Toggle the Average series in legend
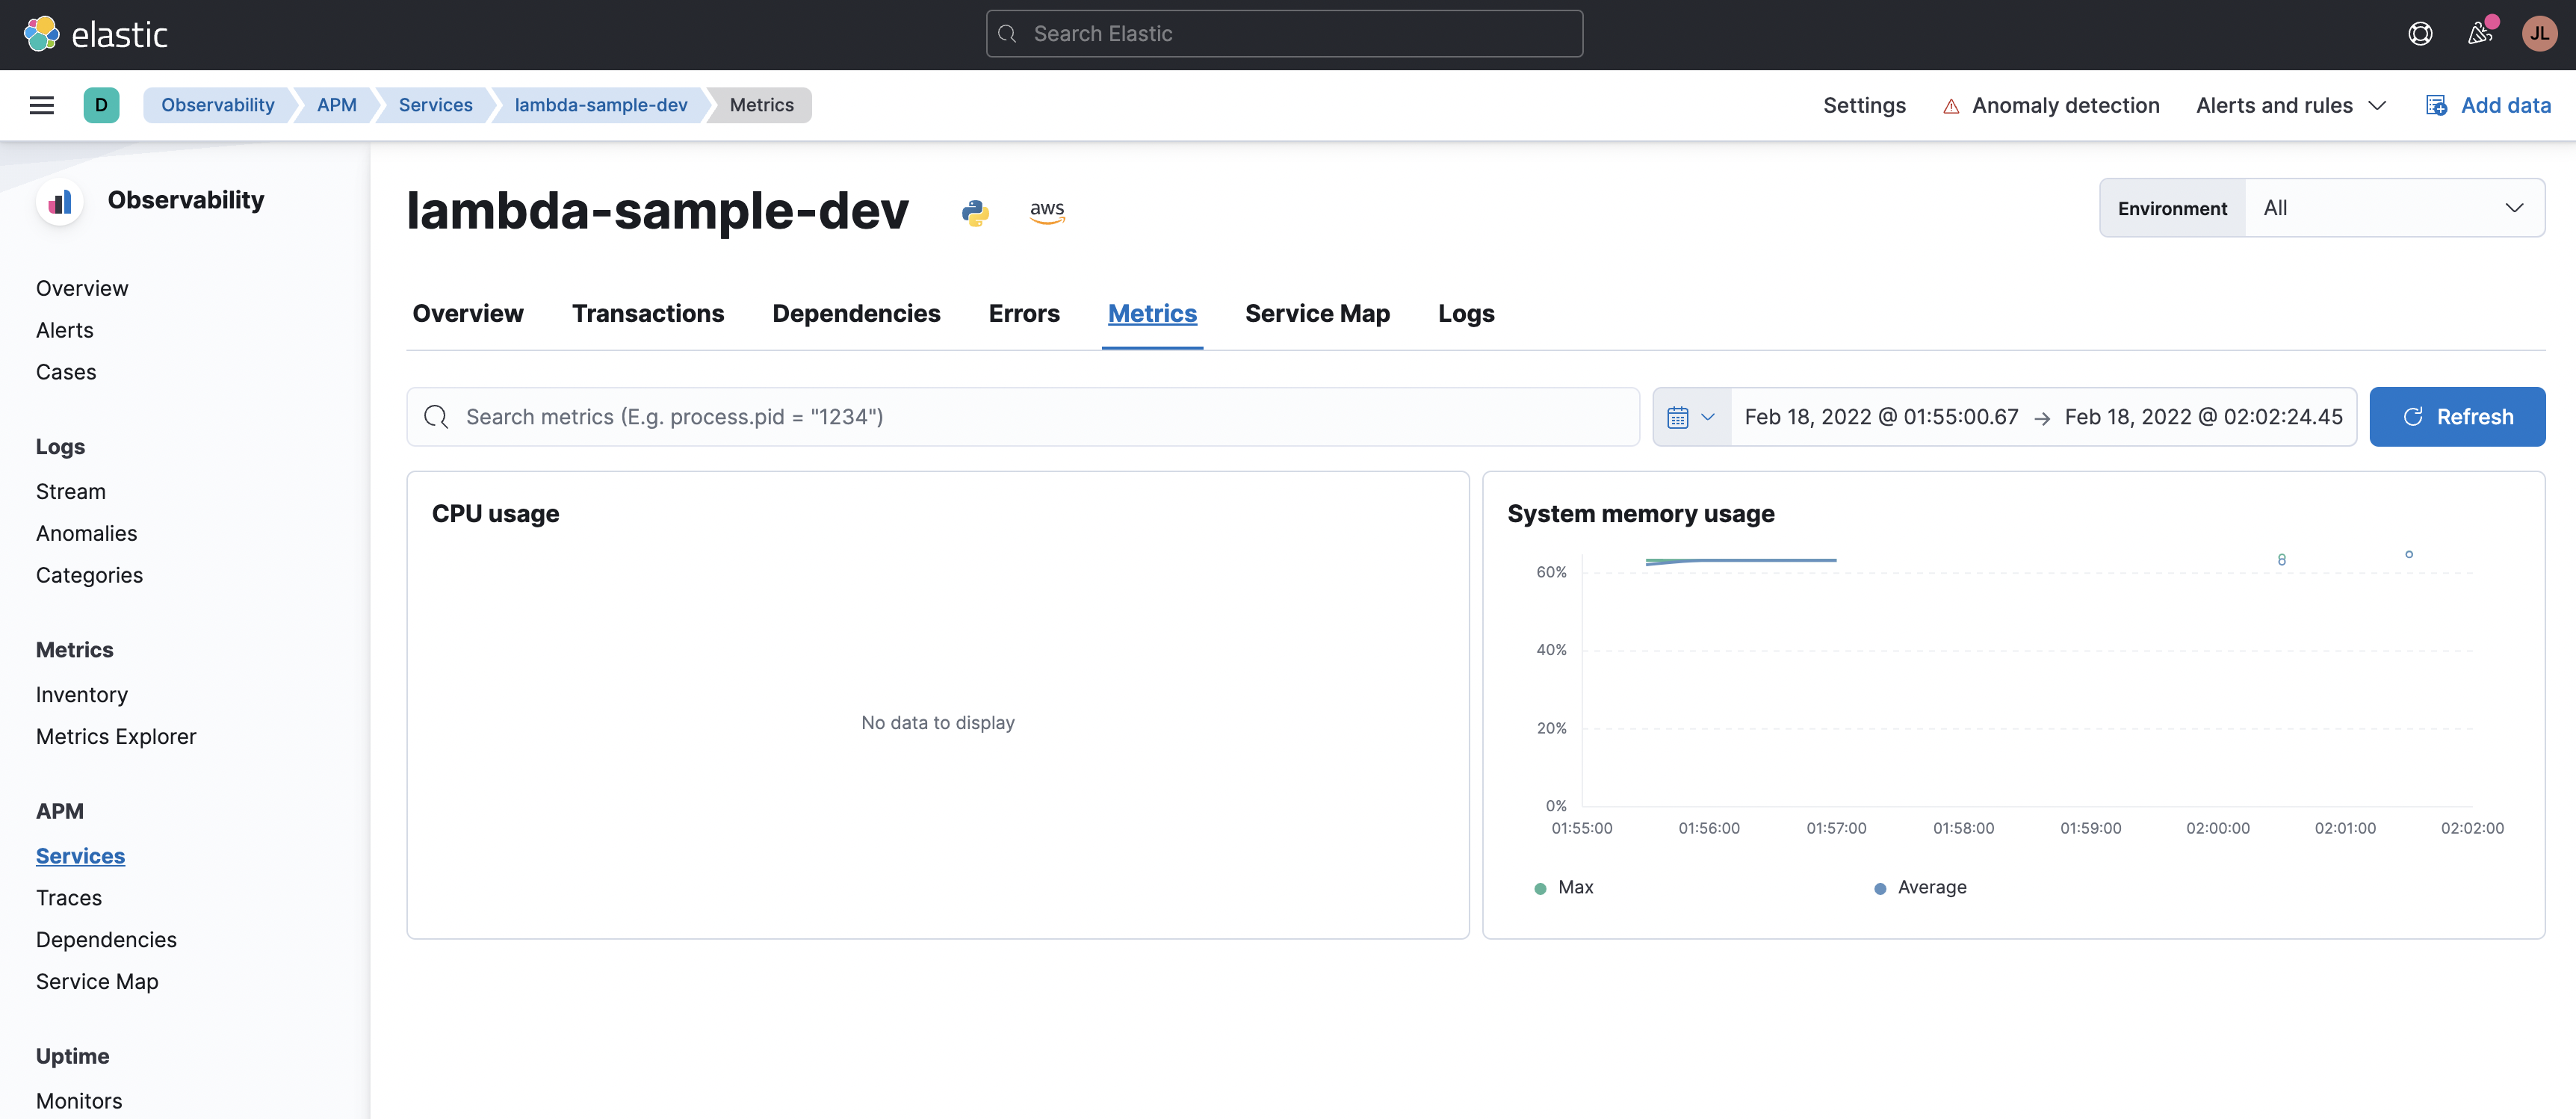2576x1119 pixels. tap(1931, 887)
